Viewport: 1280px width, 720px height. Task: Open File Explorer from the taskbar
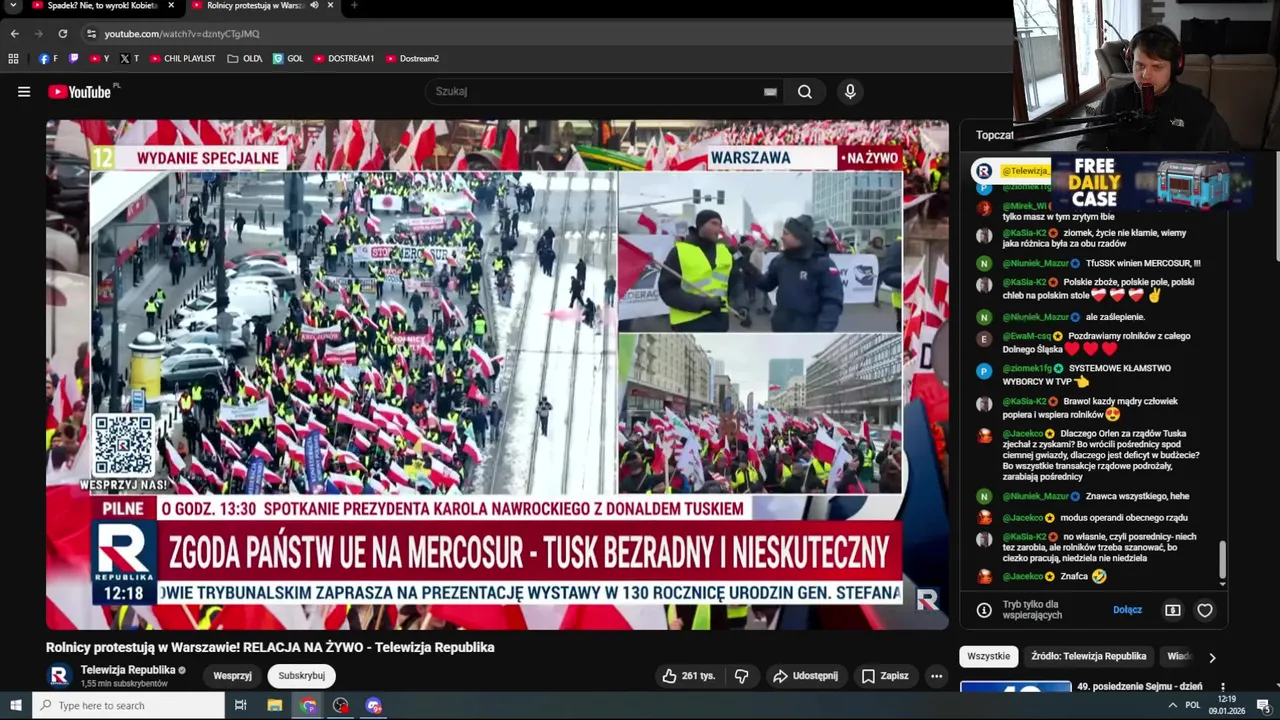pos(275,705)
